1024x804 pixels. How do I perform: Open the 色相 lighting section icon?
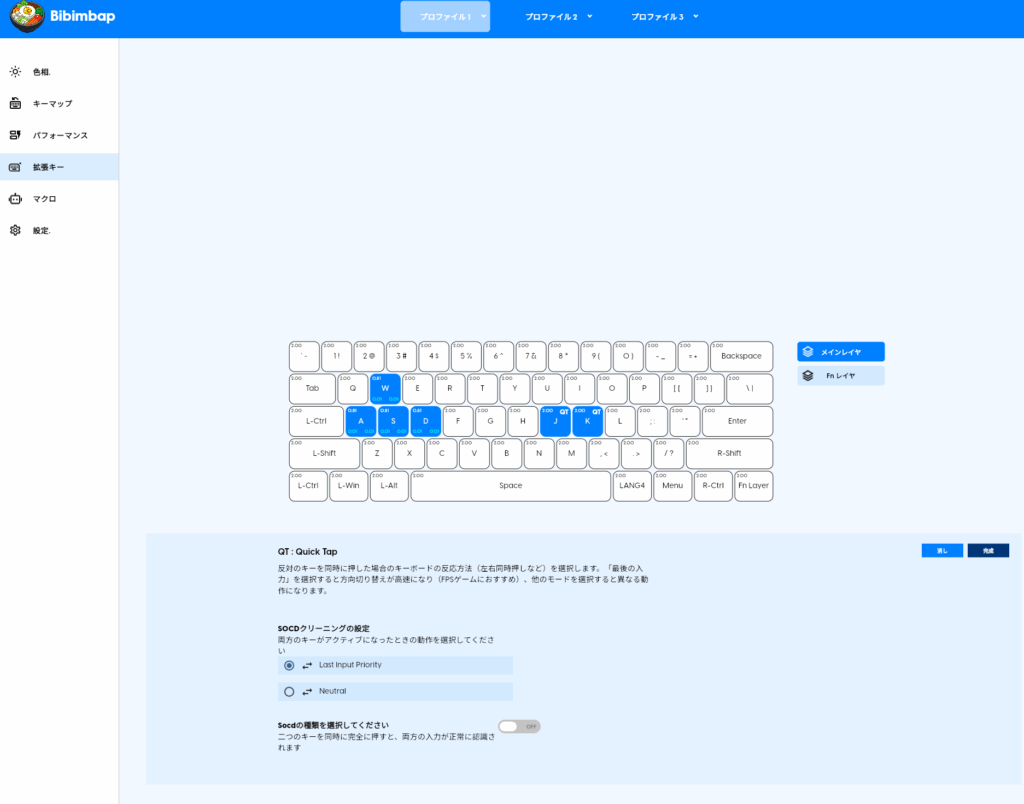tap(15, 72)
